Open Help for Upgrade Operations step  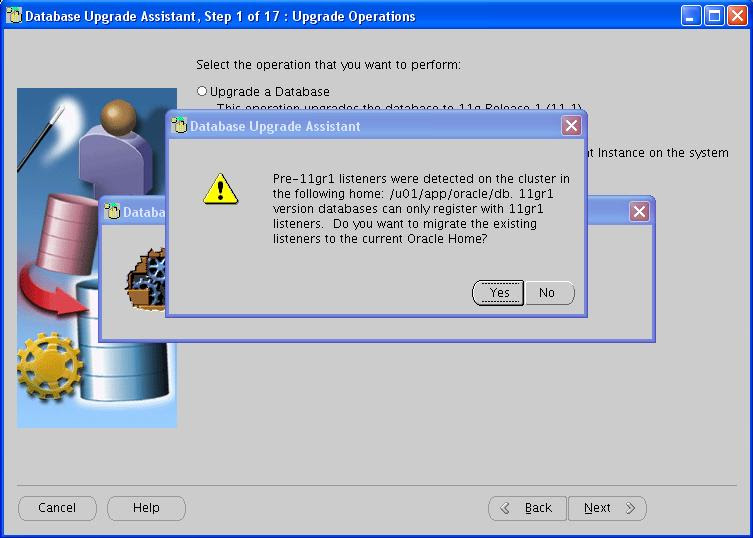146,508
